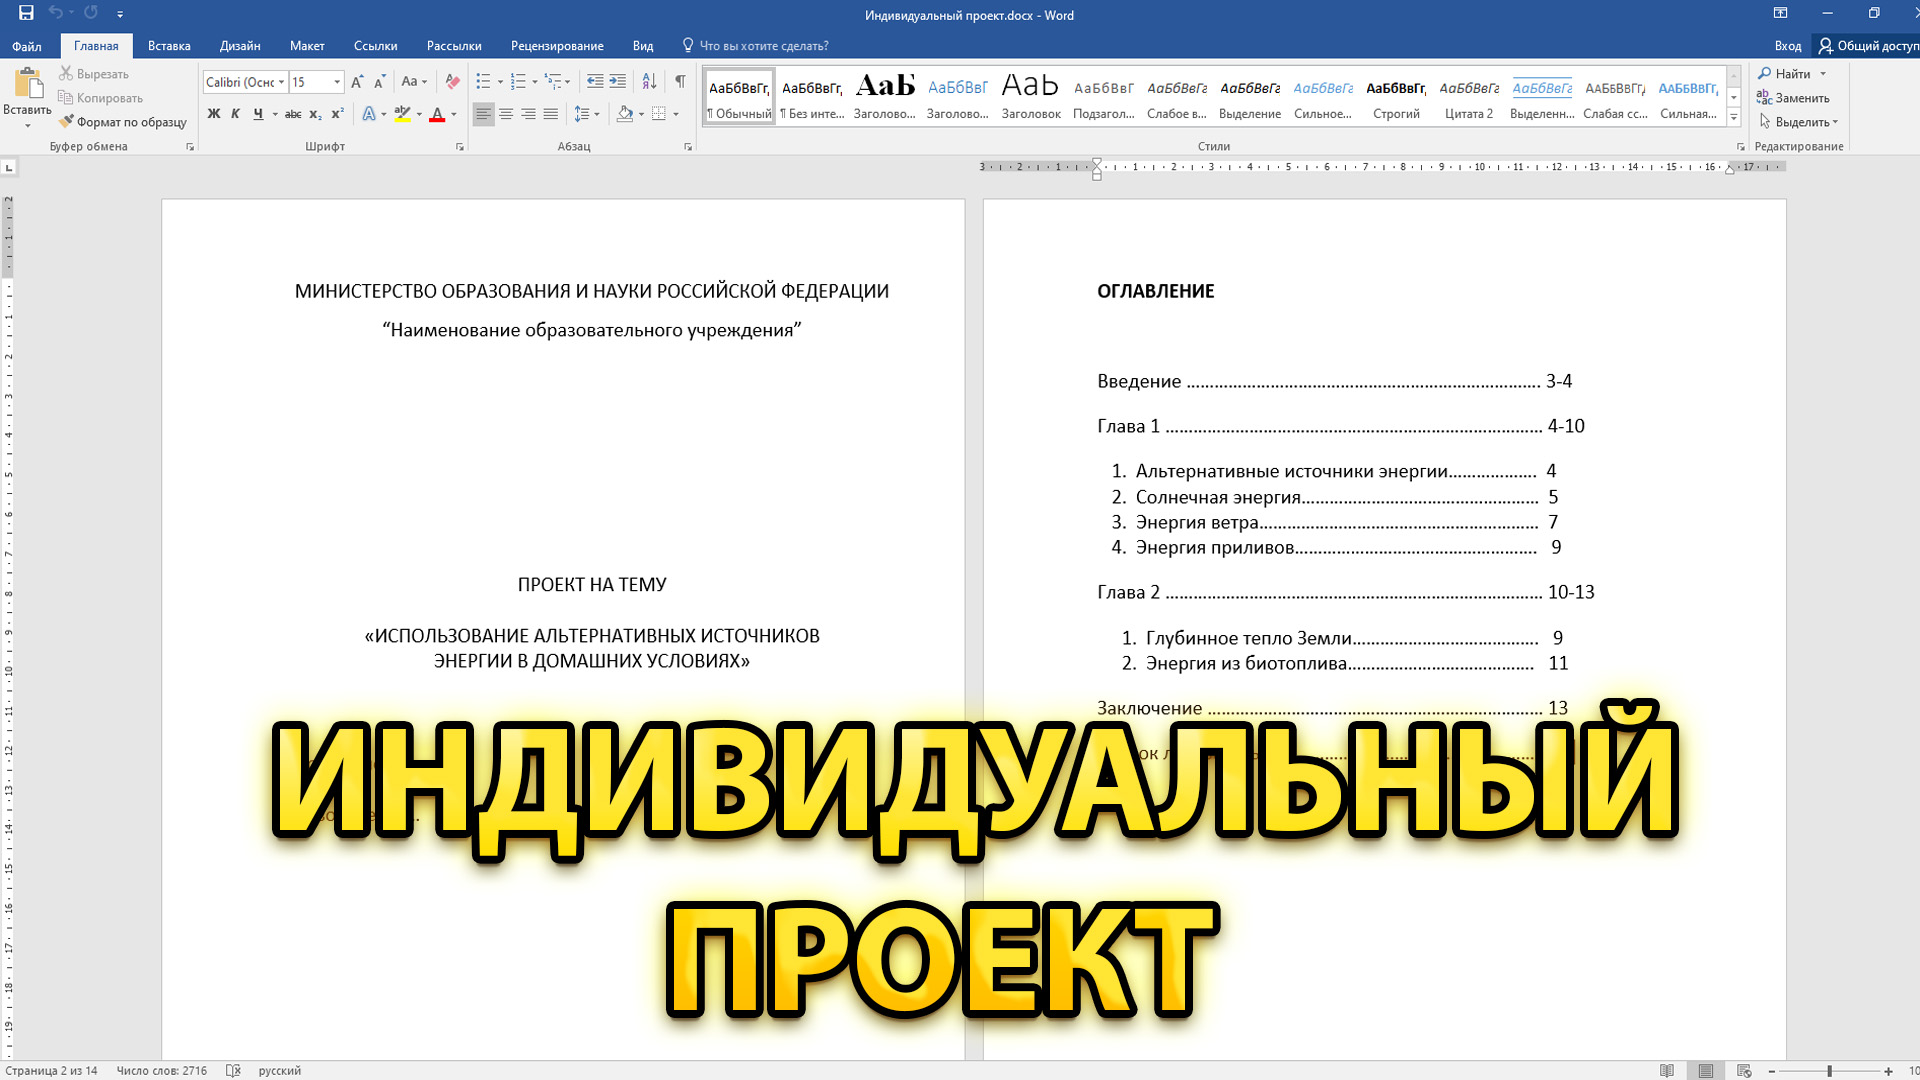Apply strikethrough formatting
This screenshot has height=1080, width=1920.
tap(293, 113)
